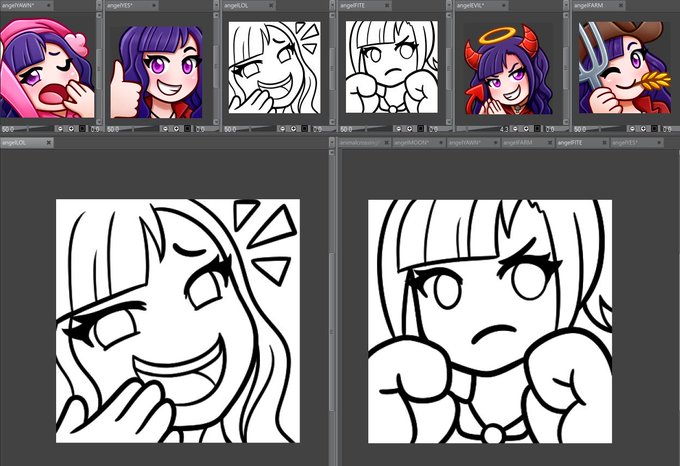Click the large angelFITE line art canvas

[490, 321]
